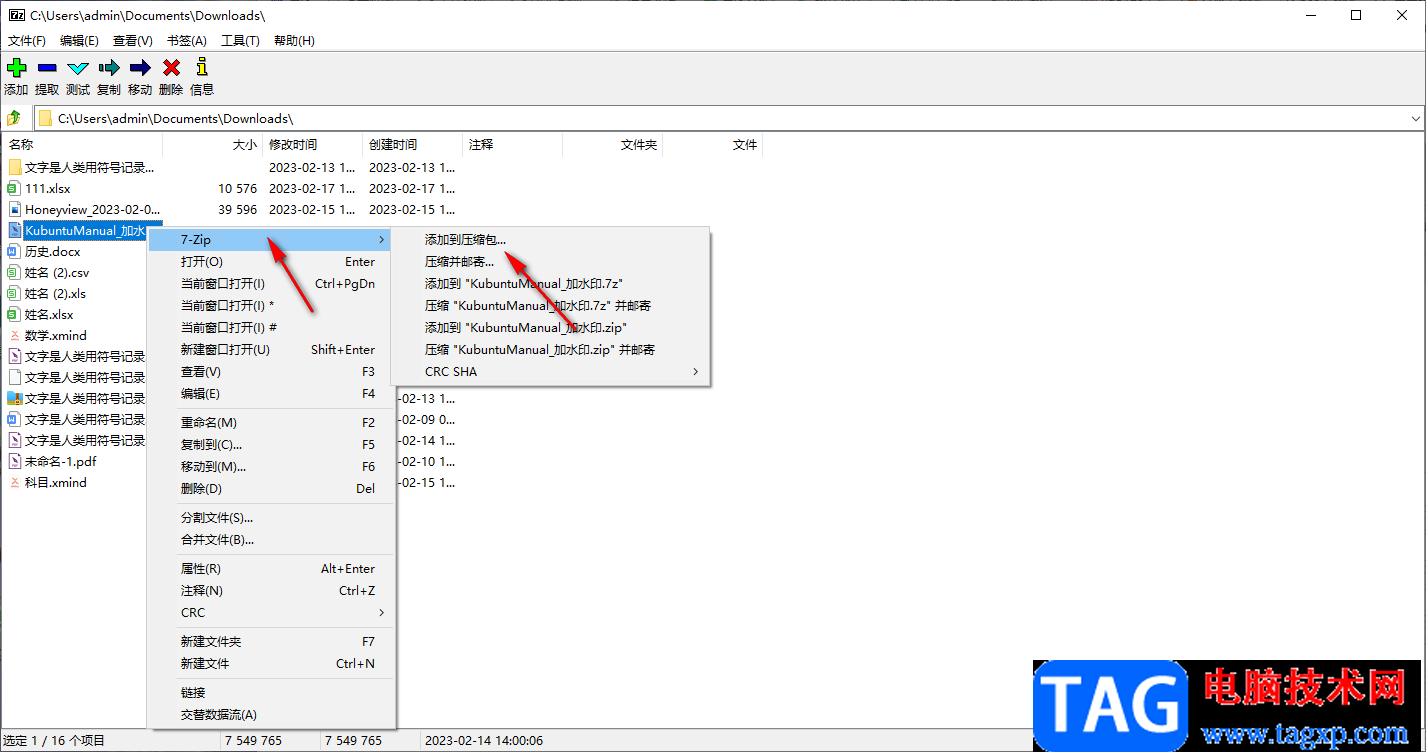Click the 111.xlsx file icon
The width and height of the screenshot is (1426, 752).
(x=14, y=188)
